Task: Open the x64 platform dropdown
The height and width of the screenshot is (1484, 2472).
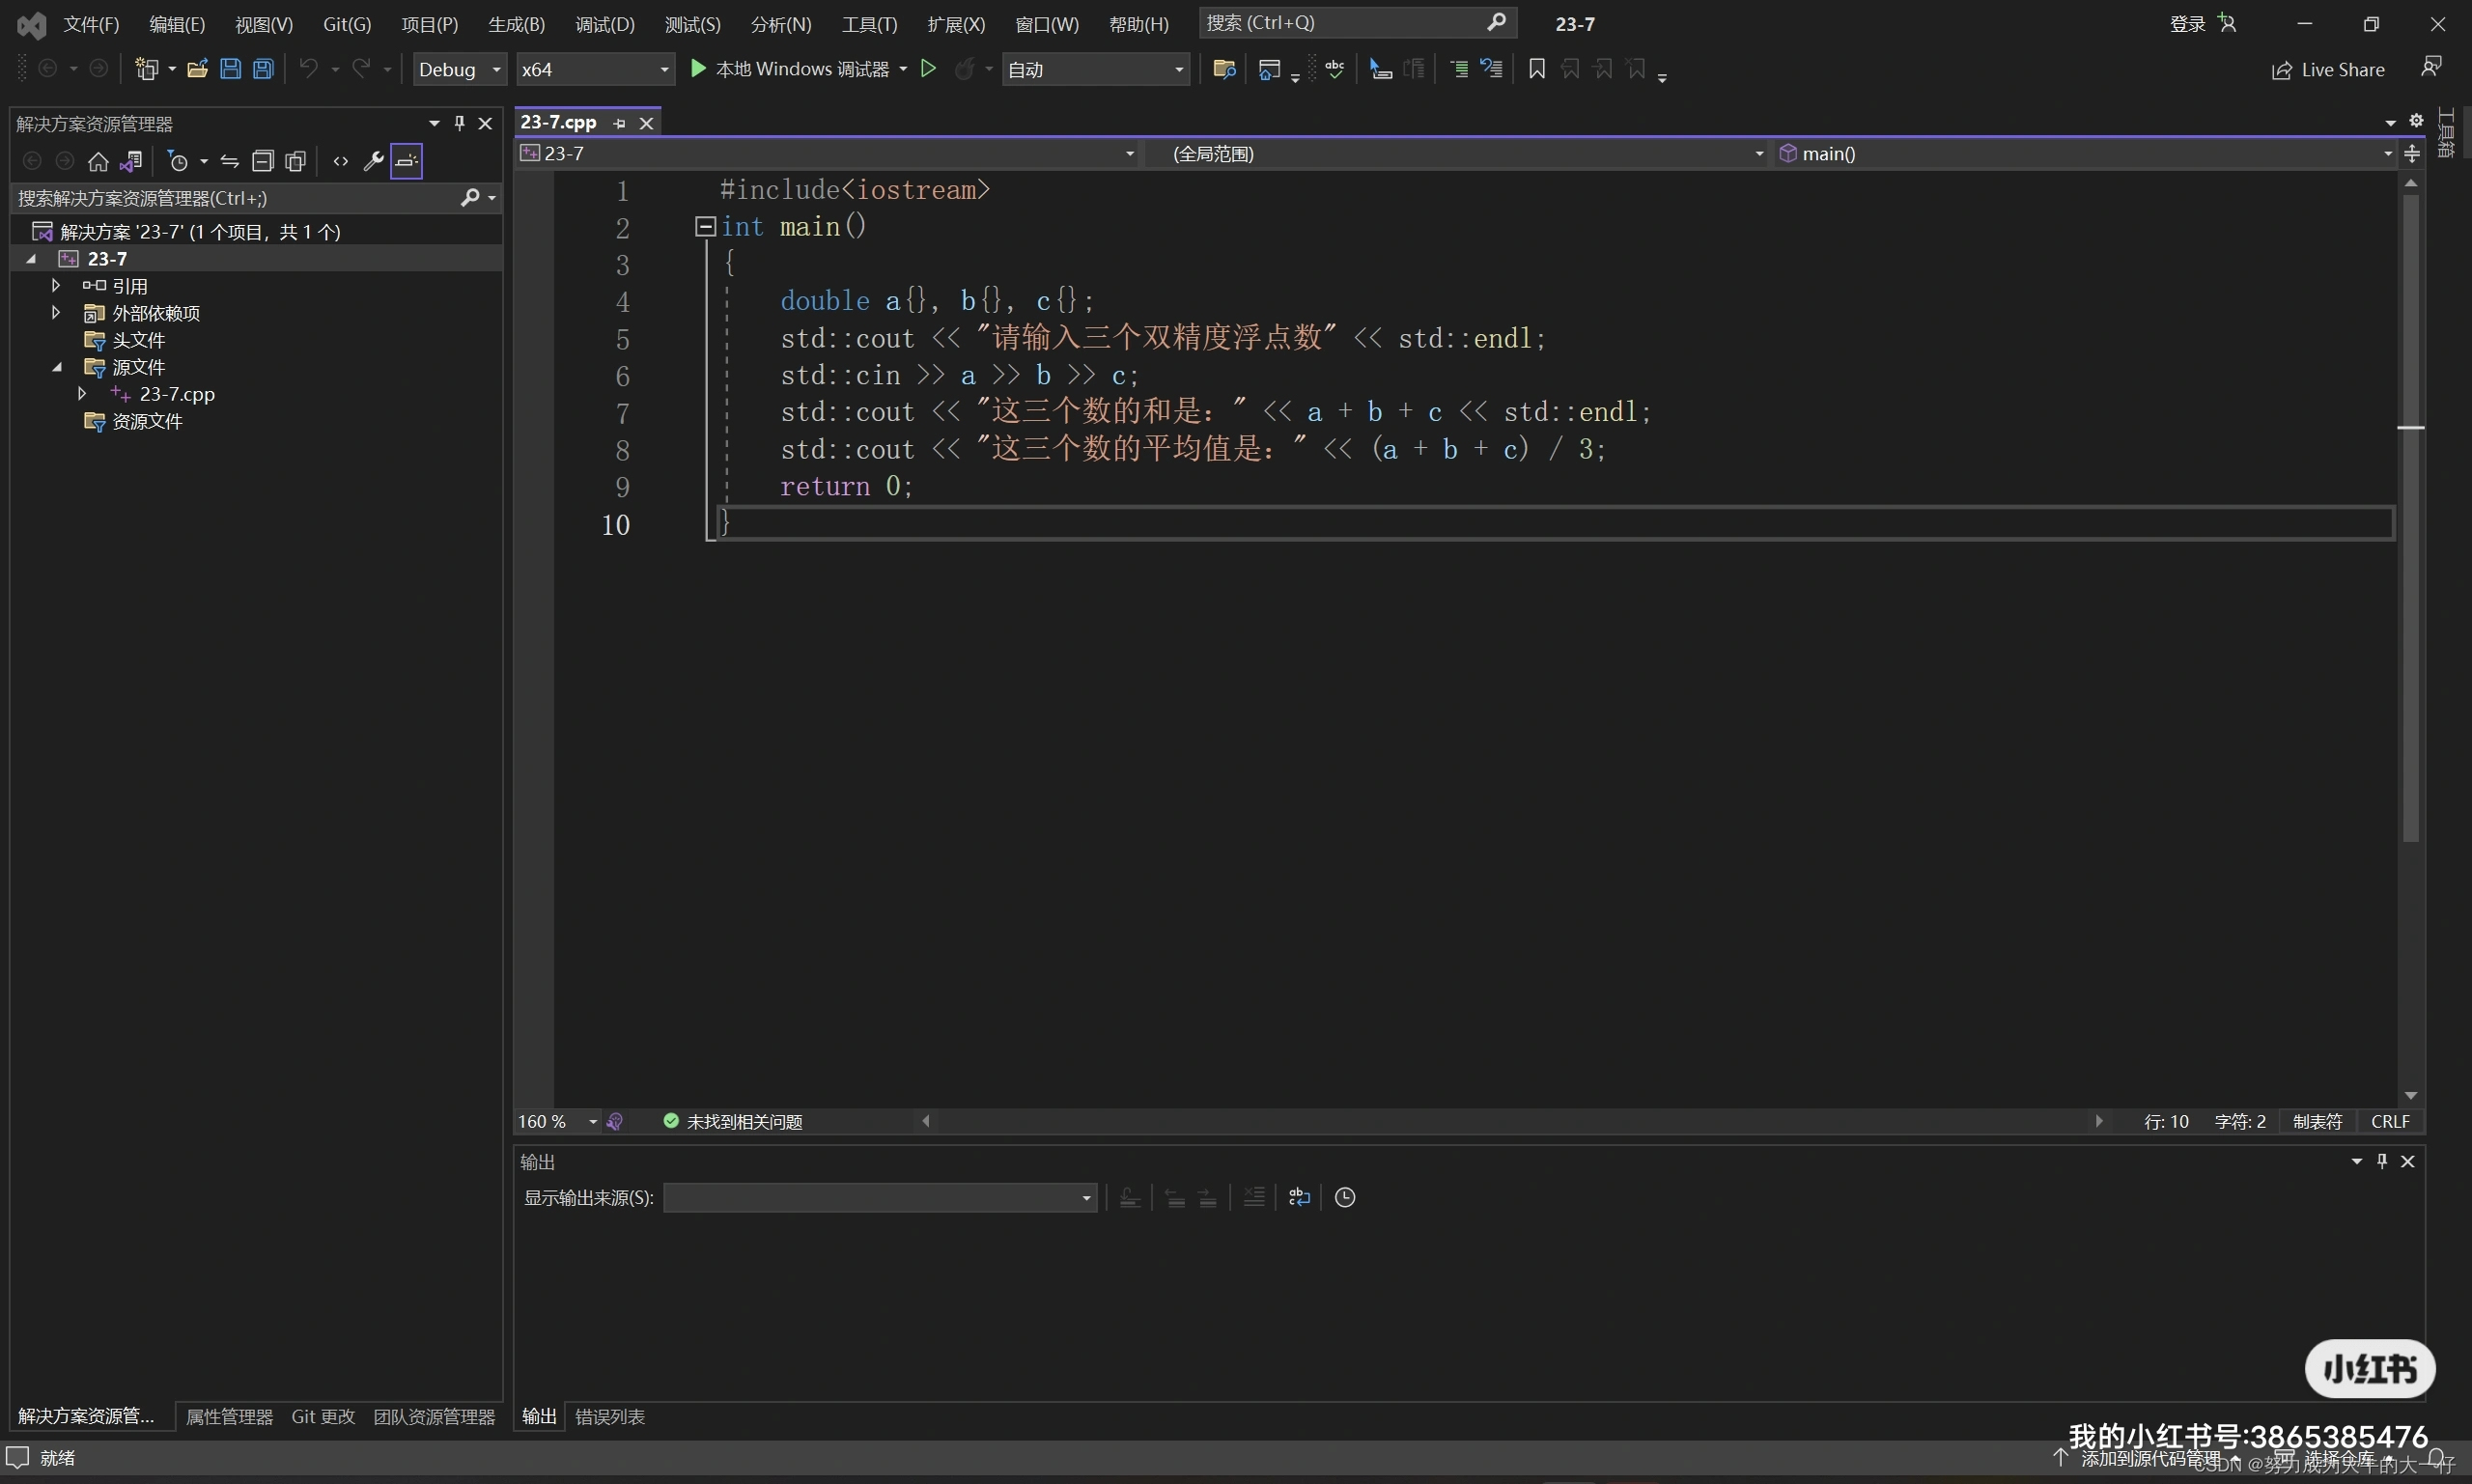Action: [594, 69]
